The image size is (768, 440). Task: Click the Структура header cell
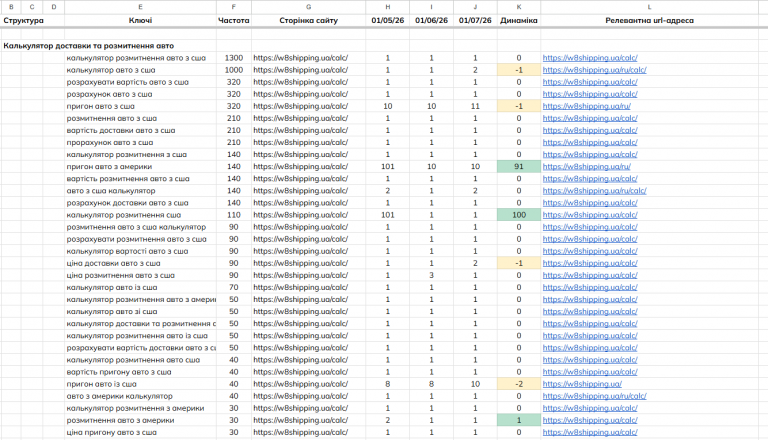click(x=24, y=21)
